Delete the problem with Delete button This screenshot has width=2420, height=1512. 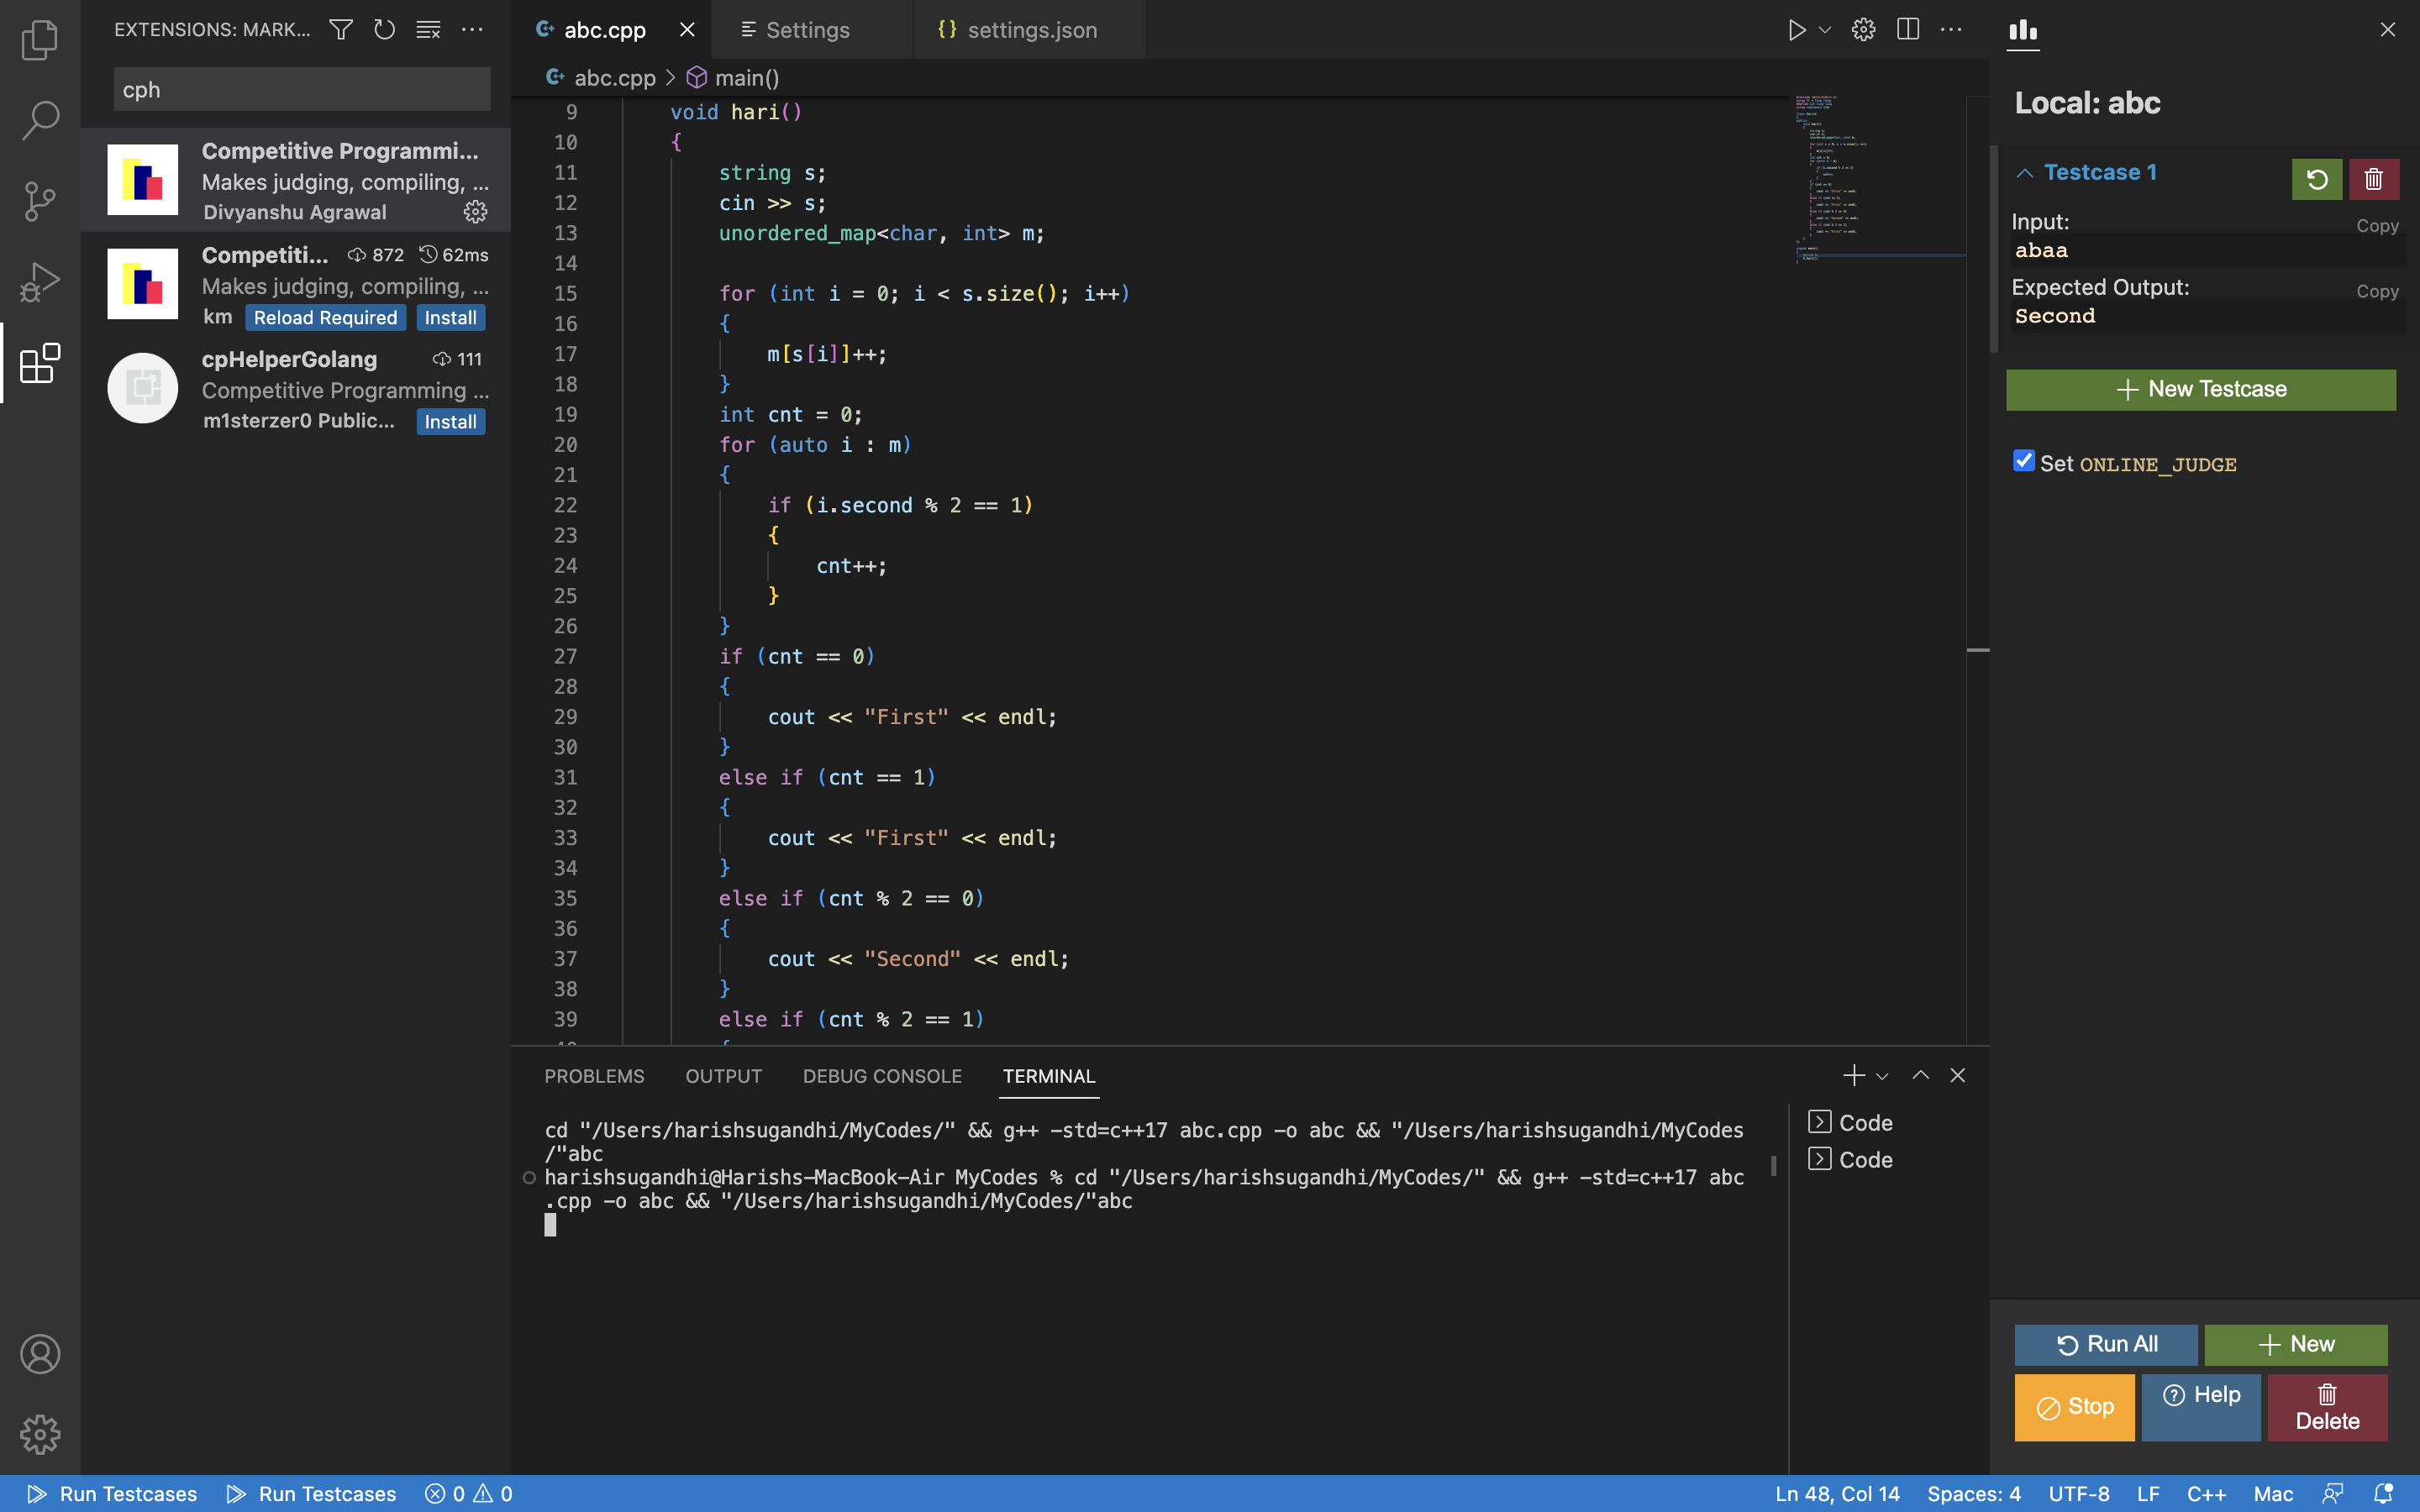click(2328, 1407)
